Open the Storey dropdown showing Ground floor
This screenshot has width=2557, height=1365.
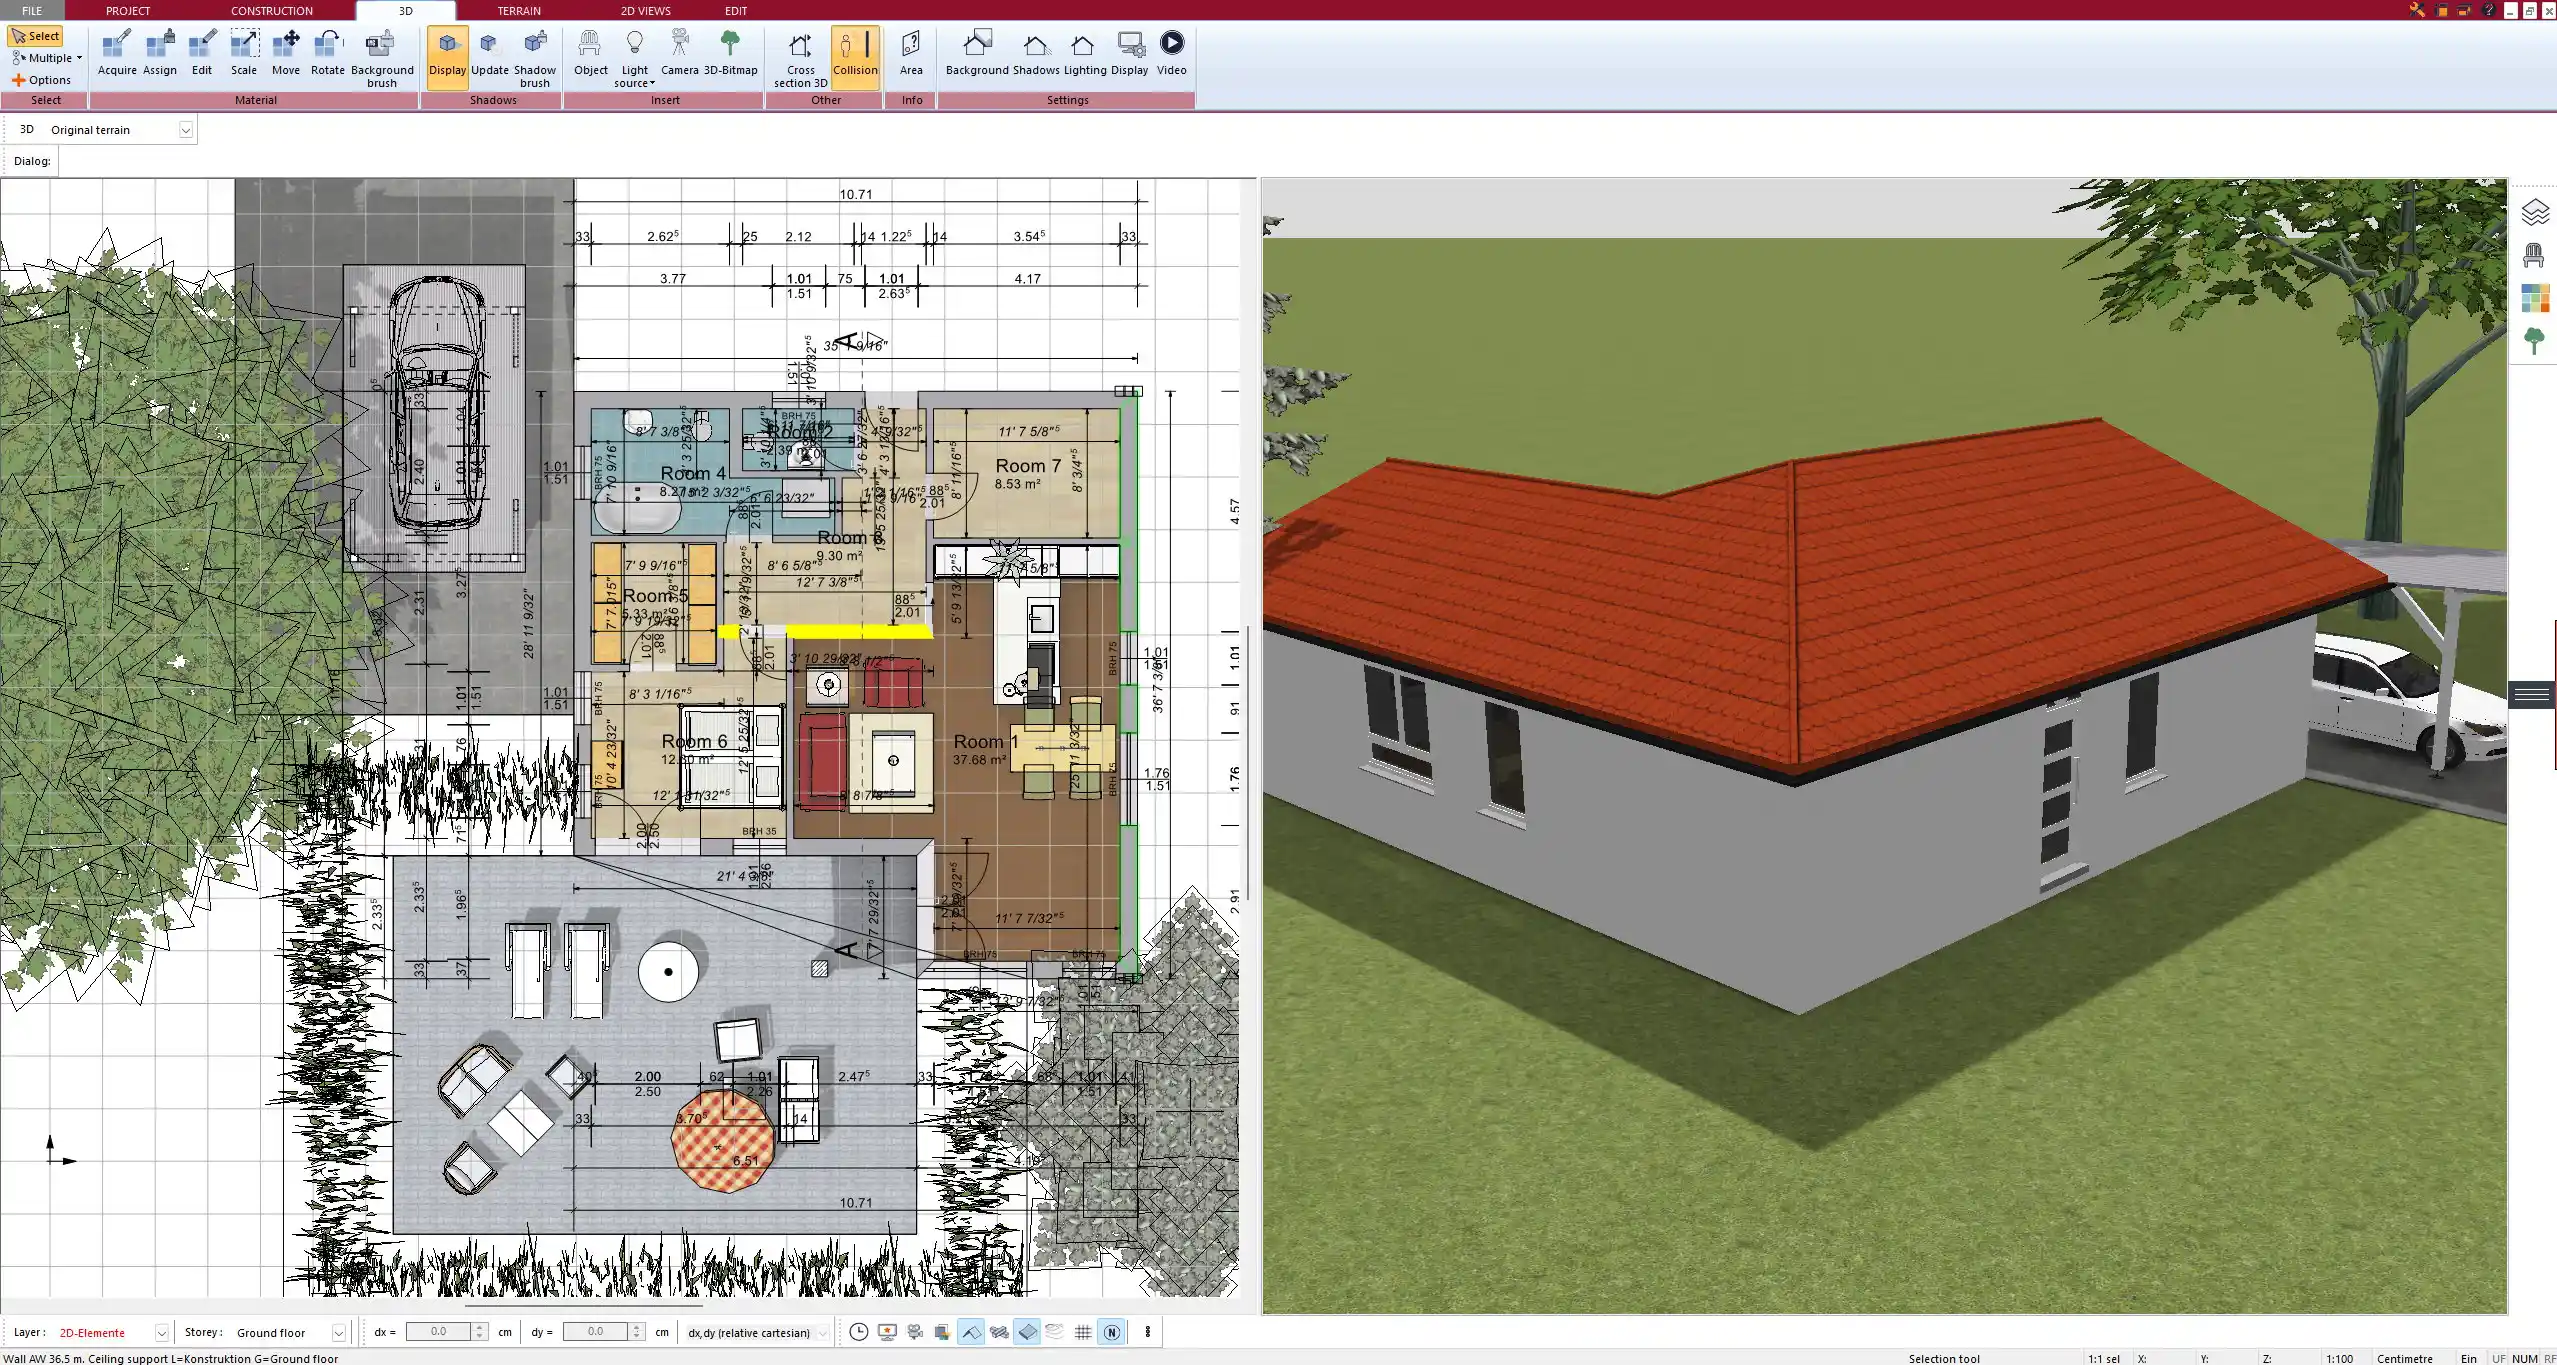(338, 1332)
